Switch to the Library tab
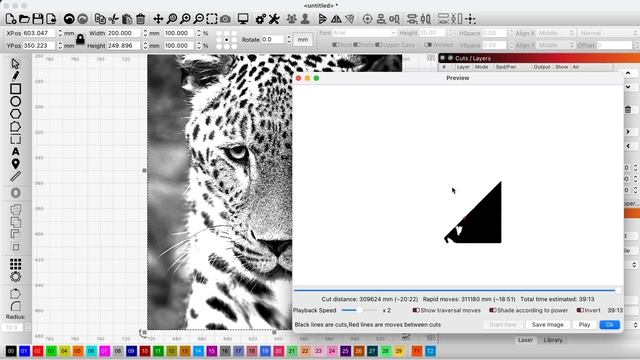This screenshot has height=360, width=640. click(553, 340)
